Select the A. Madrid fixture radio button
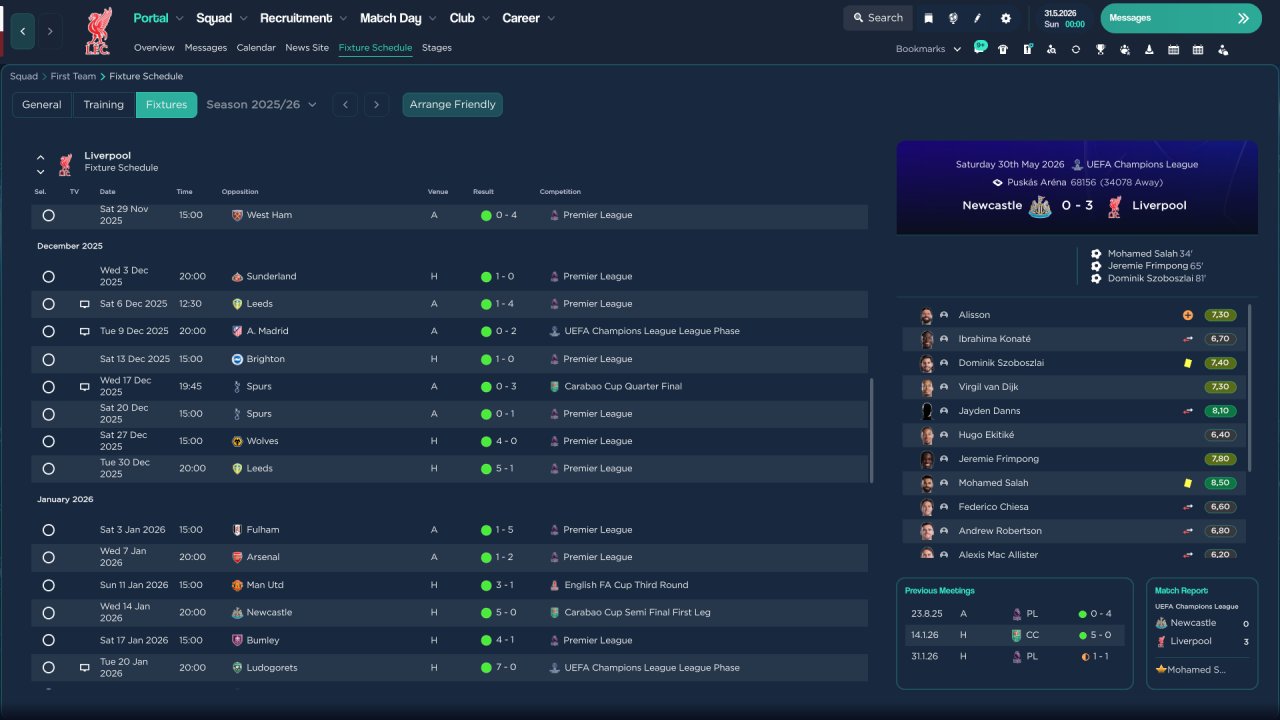This screenshot has height=720, width=1280. point(48,331)
